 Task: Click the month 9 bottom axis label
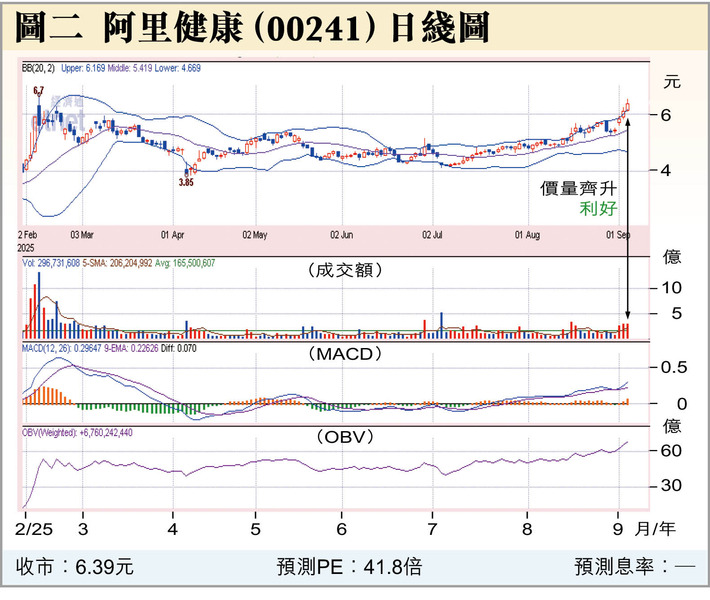point(618,529)
